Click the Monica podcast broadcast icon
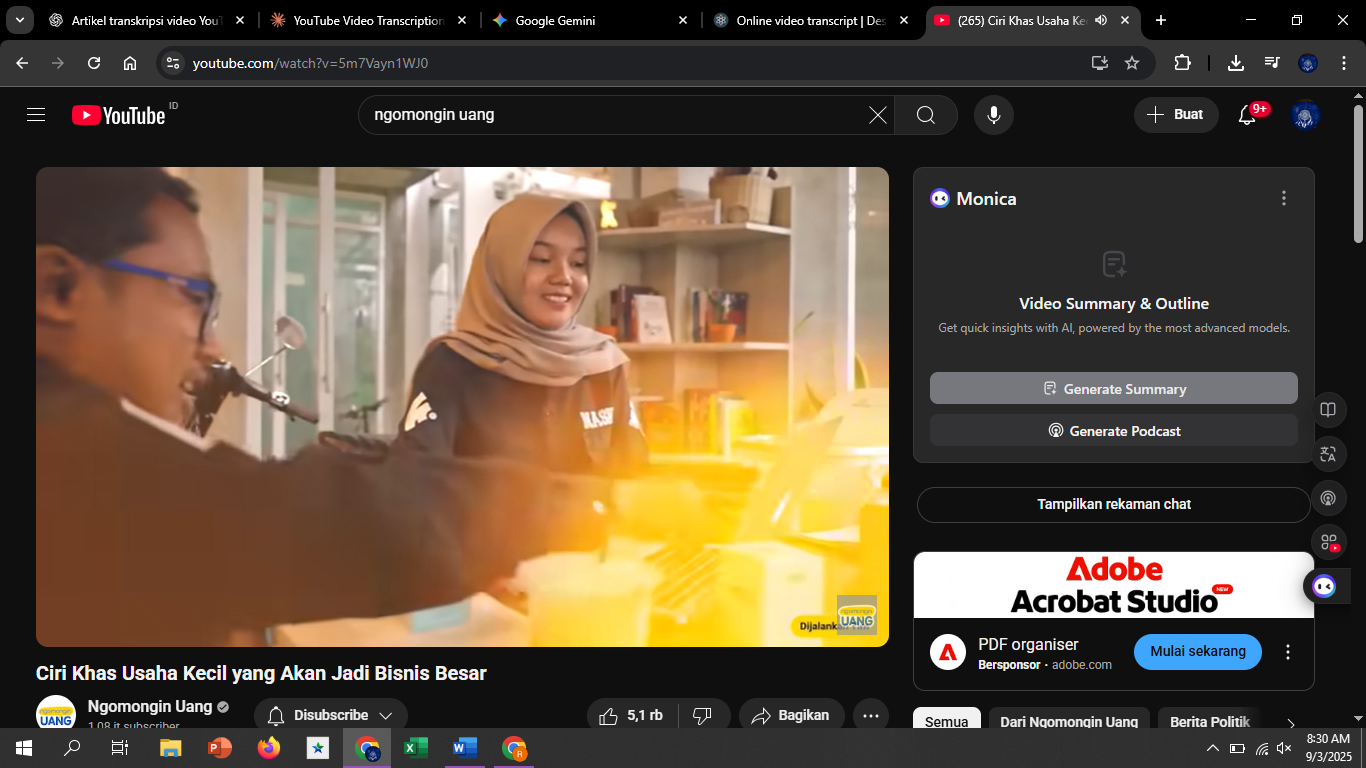This screenshot has height=768, width=1366. click(1329, 497)
